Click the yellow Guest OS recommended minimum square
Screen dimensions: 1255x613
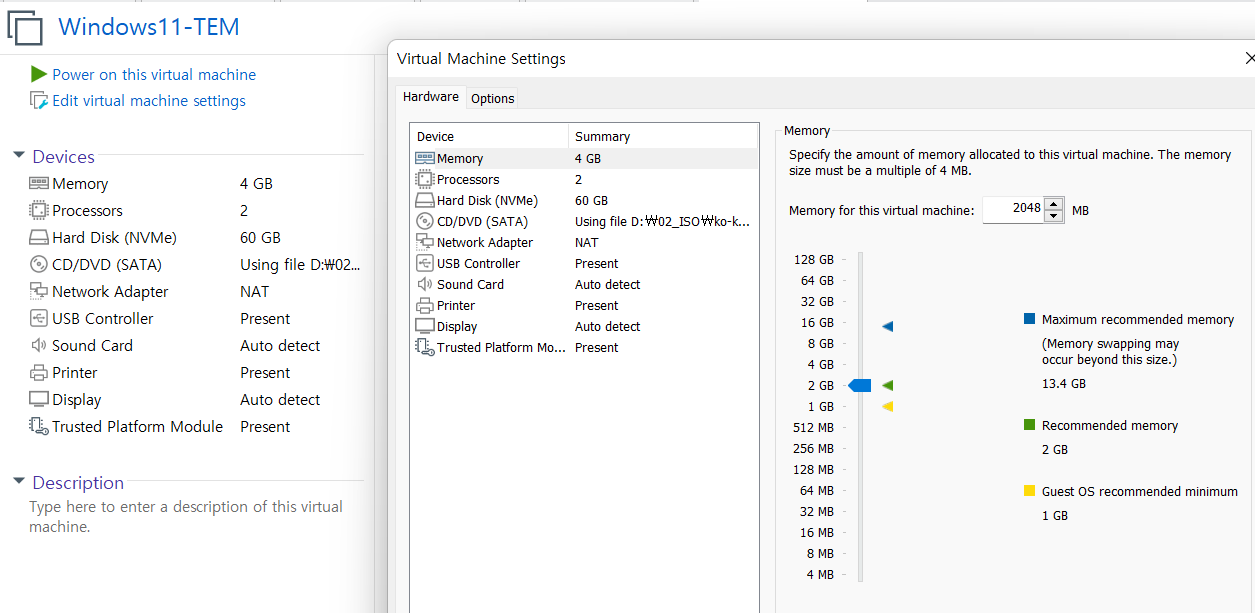1029,491
